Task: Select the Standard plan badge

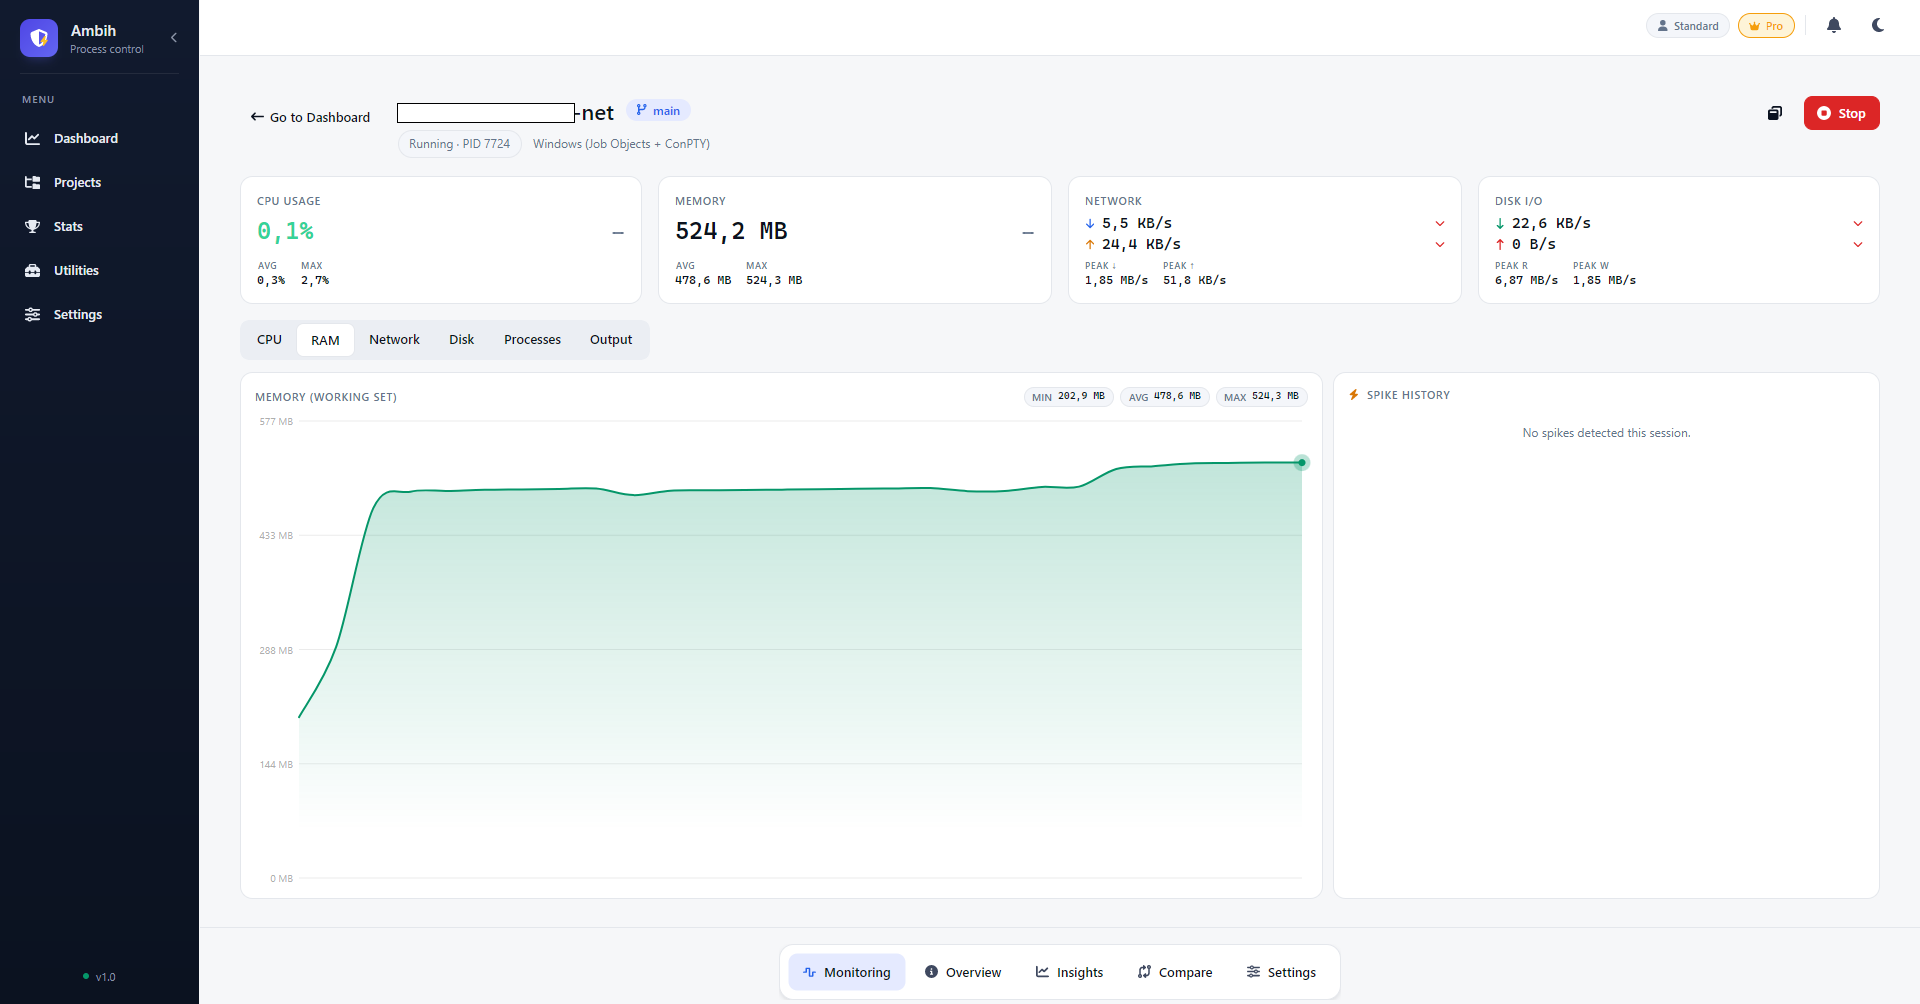Action: click(1688, 26)
